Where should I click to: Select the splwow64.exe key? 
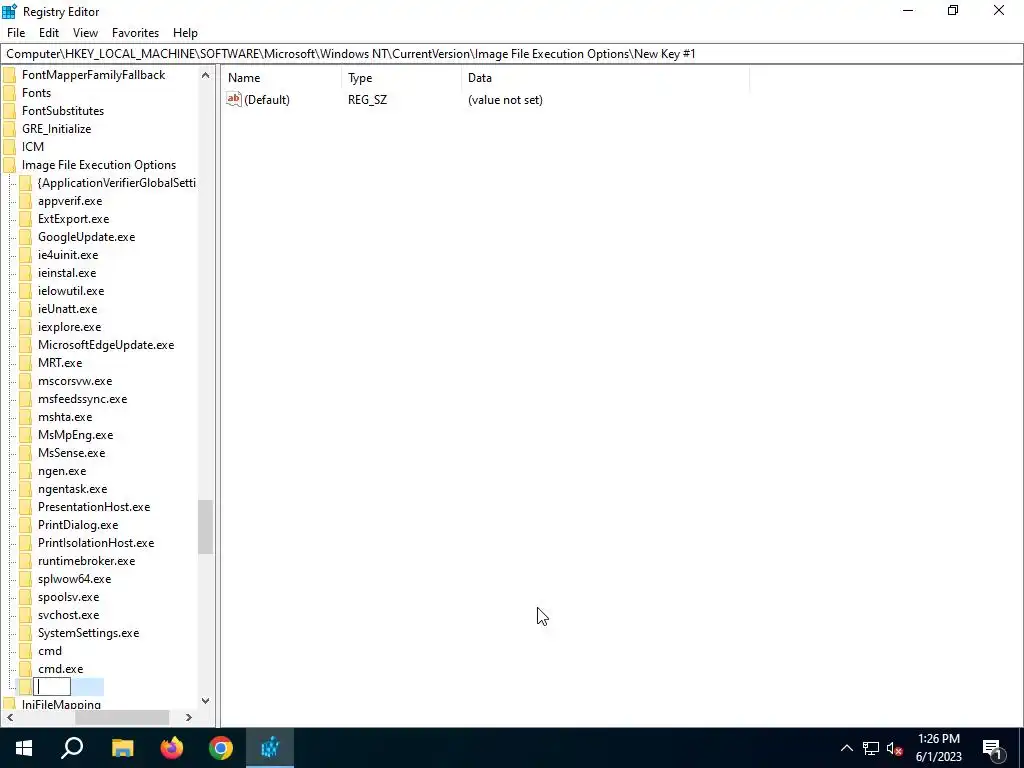74,579
